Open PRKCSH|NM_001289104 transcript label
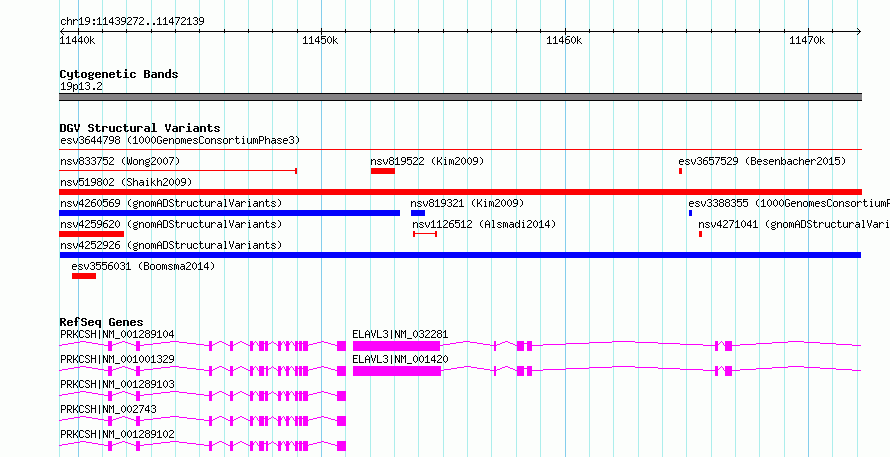This screenshot has width=890, height=457. [117, 334]
